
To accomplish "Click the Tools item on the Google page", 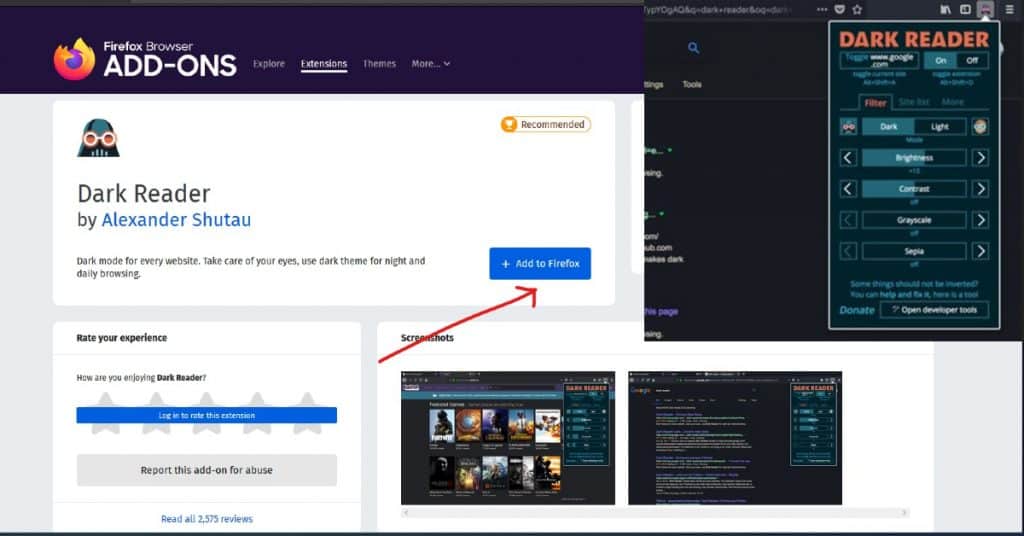I will pos(692,84).
